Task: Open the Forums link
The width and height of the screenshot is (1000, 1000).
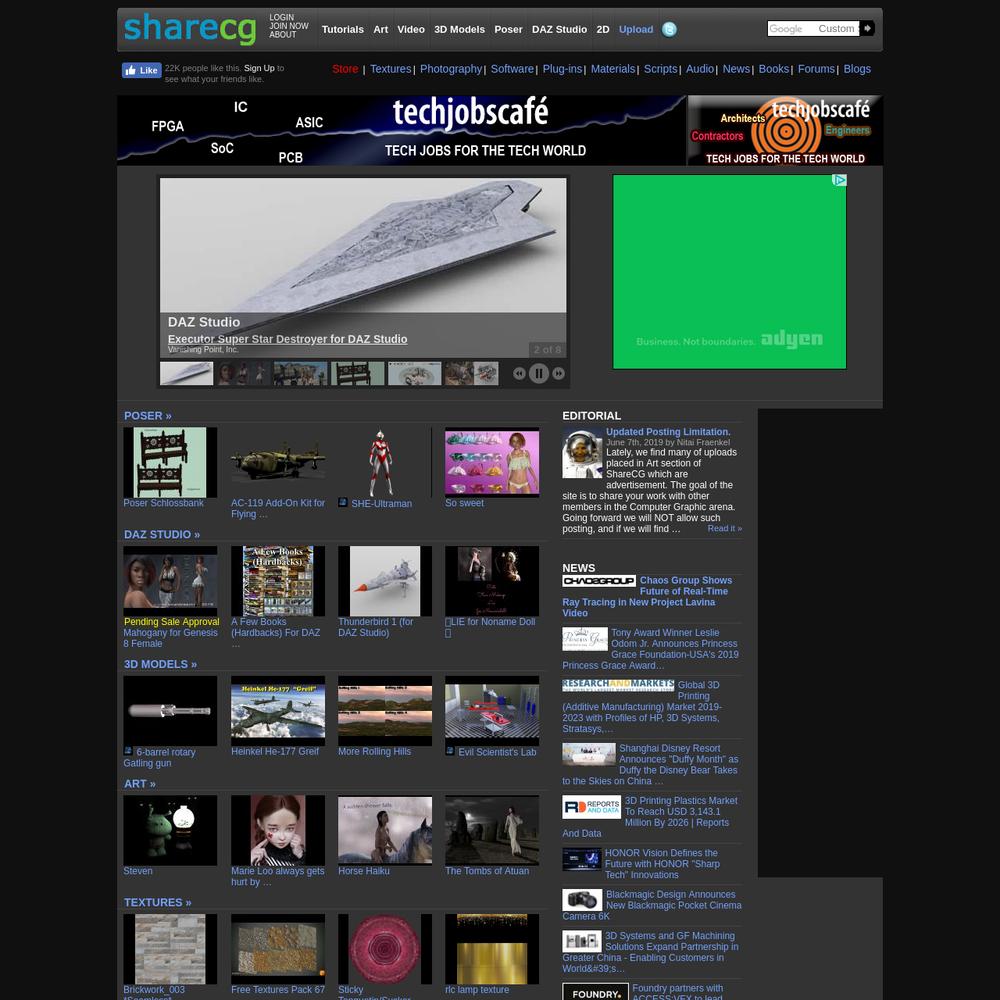Action: click(816, 69)
